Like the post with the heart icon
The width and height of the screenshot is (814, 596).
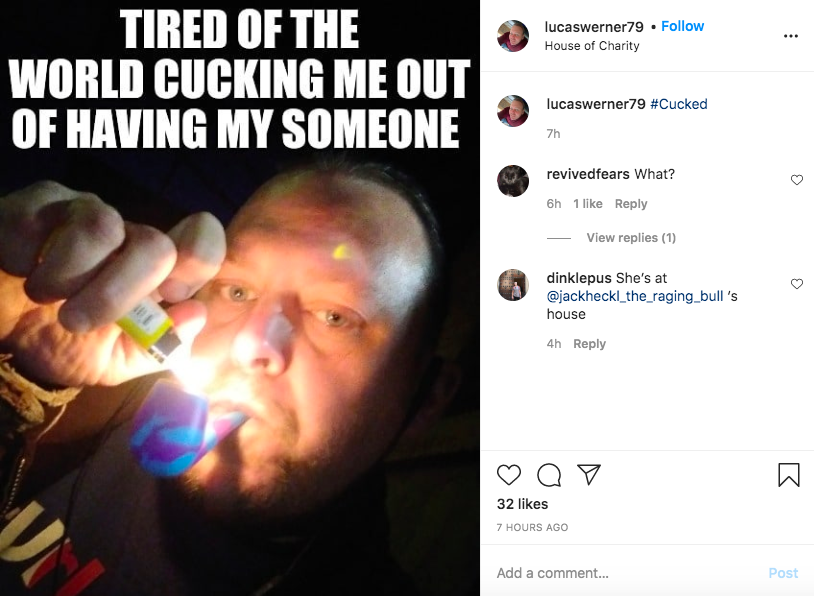(509, 475)
